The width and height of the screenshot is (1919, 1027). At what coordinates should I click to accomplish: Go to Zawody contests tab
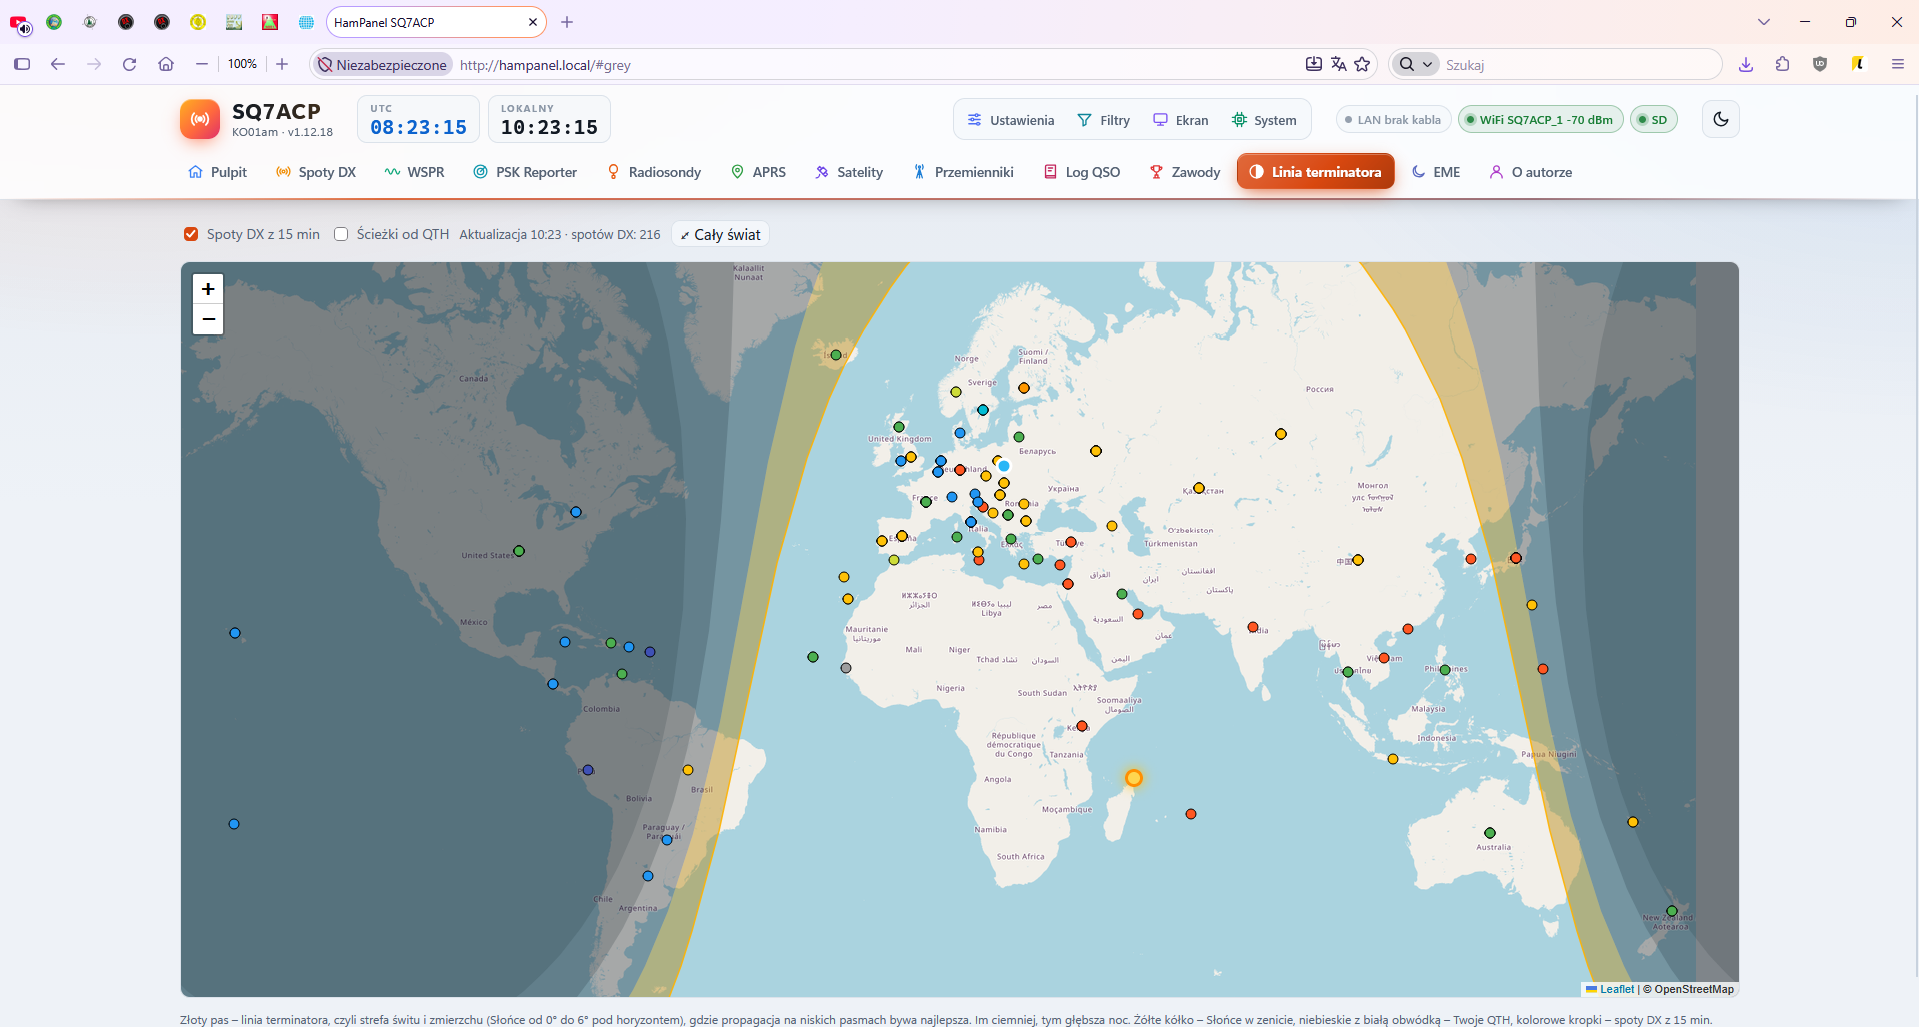pos(1184,172)
